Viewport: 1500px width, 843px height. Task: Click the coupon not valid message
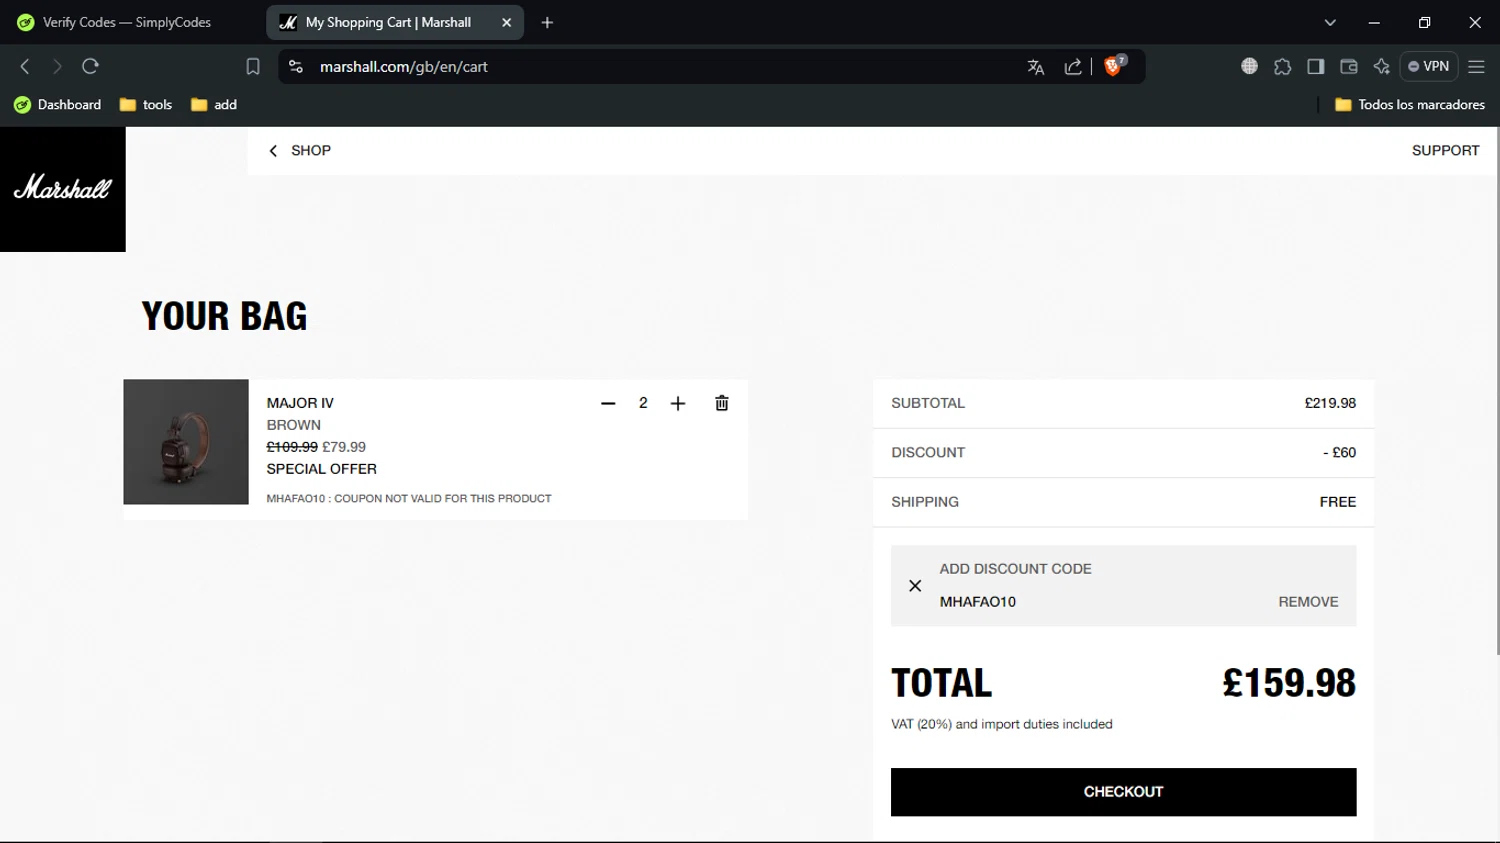click(409, 498)
